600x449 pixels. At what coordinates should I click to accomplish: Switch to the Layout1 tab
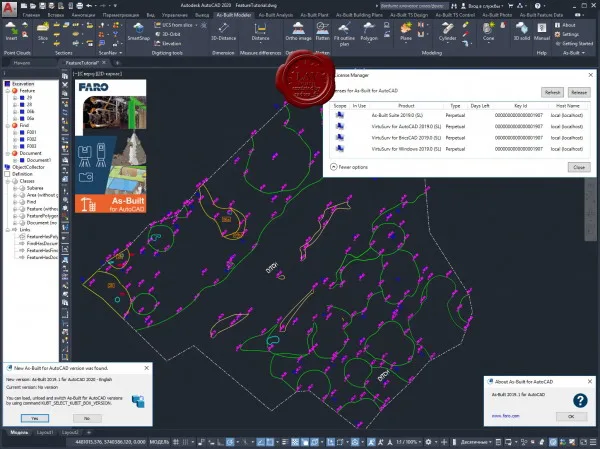click(x=45, y=433)
